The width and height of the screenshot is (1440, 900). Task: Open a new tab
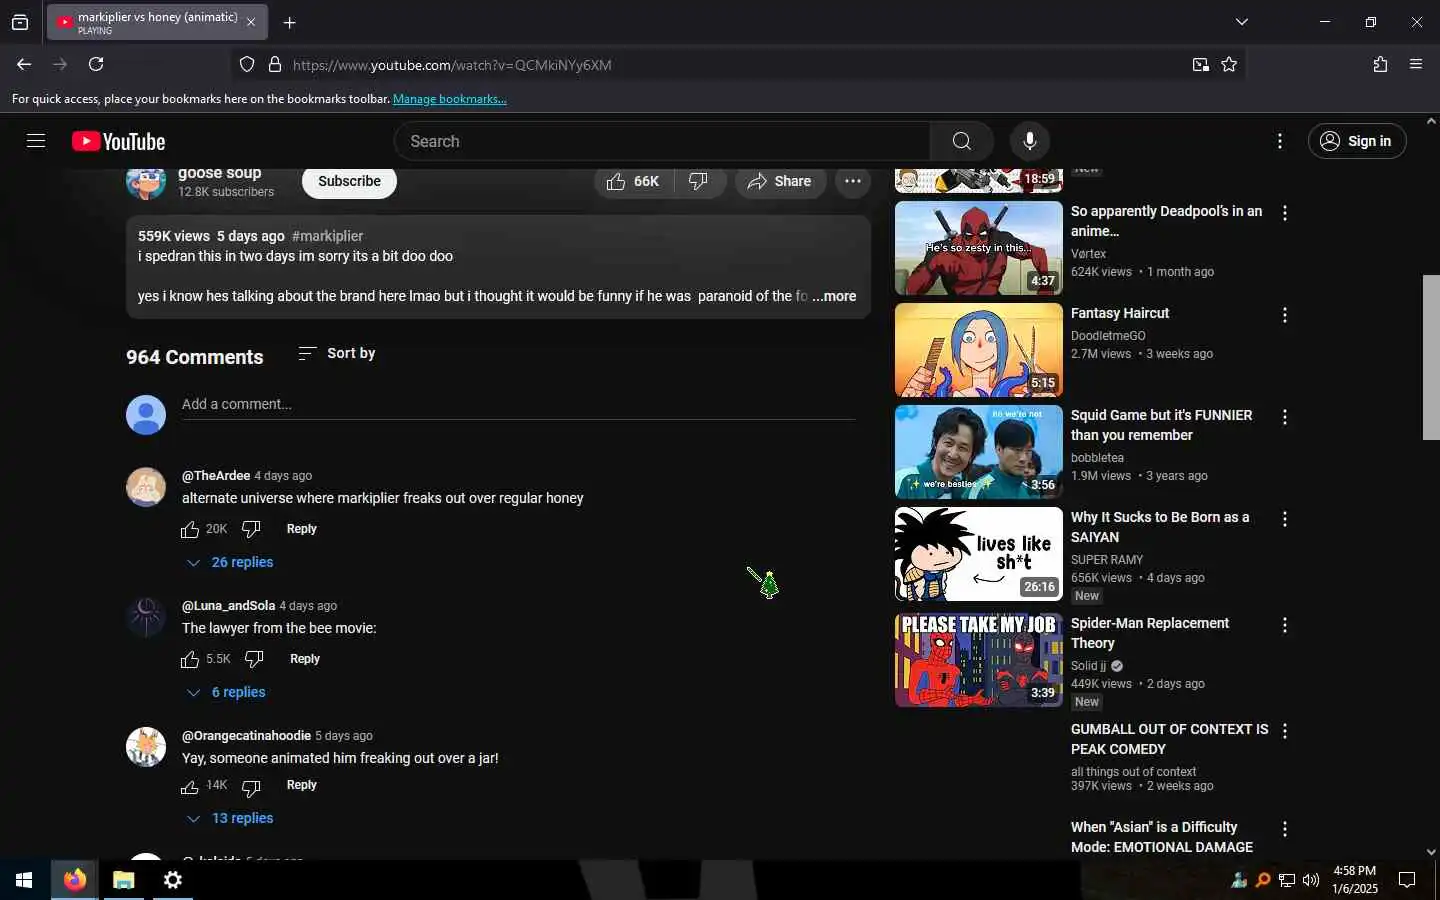point(289,22)
